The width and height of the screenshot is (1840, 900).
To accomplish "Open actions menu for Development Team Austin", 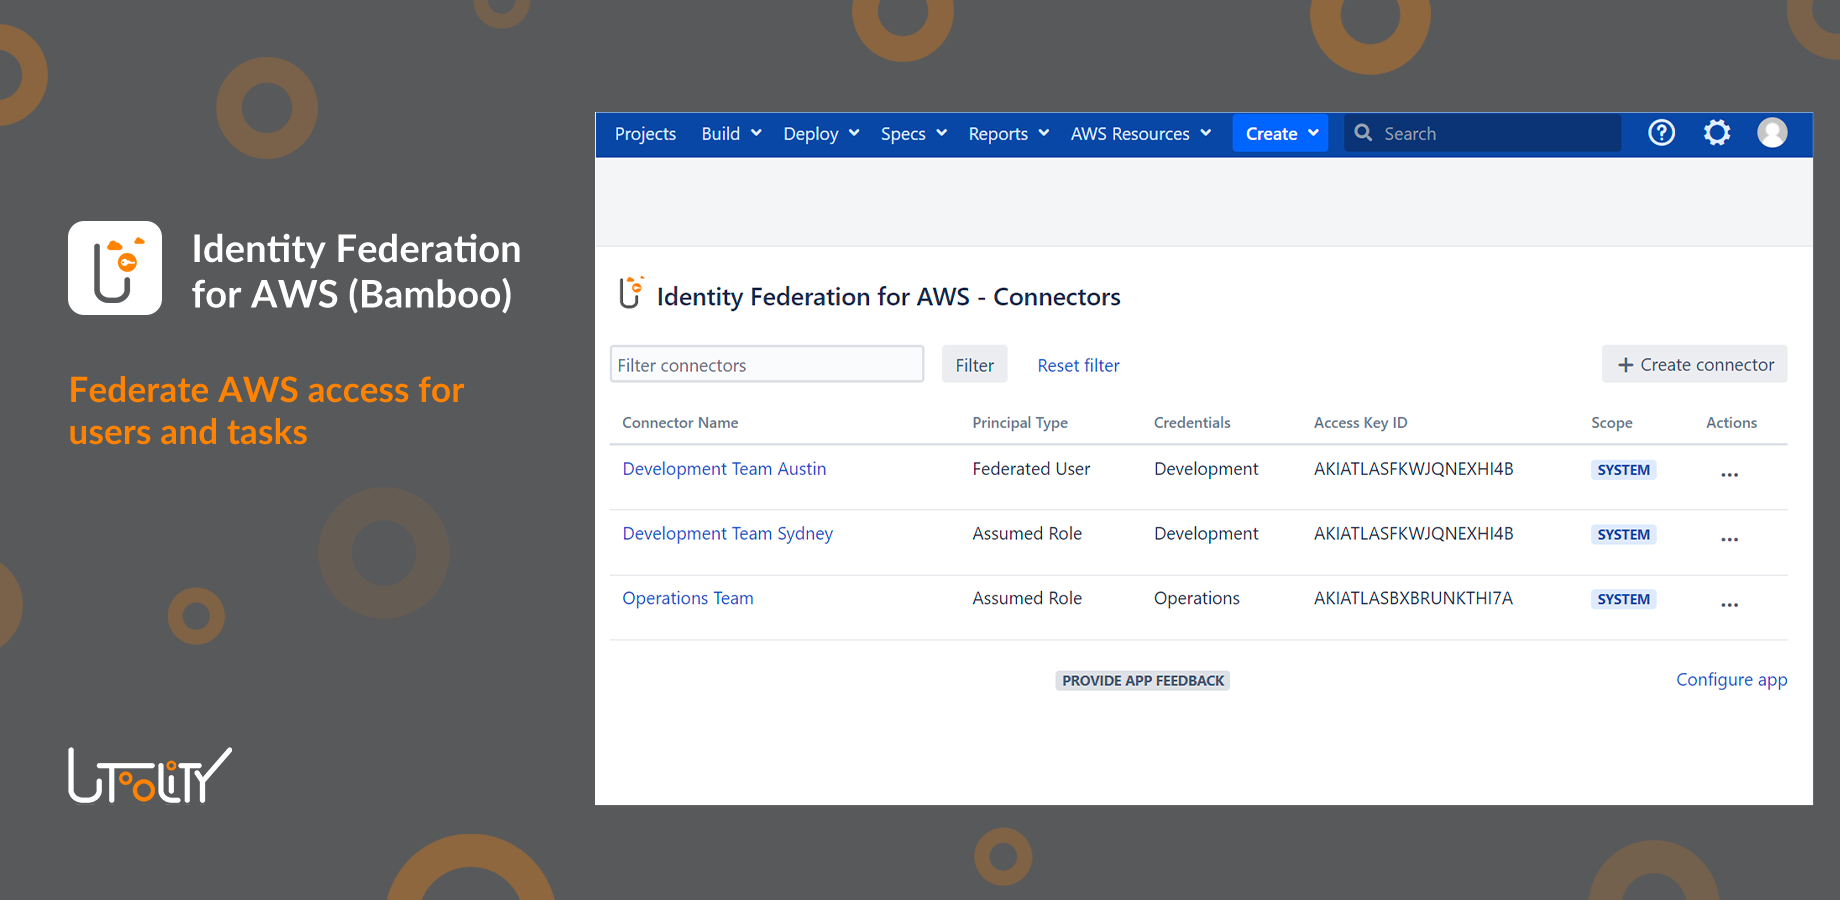I will (1730, 474).
